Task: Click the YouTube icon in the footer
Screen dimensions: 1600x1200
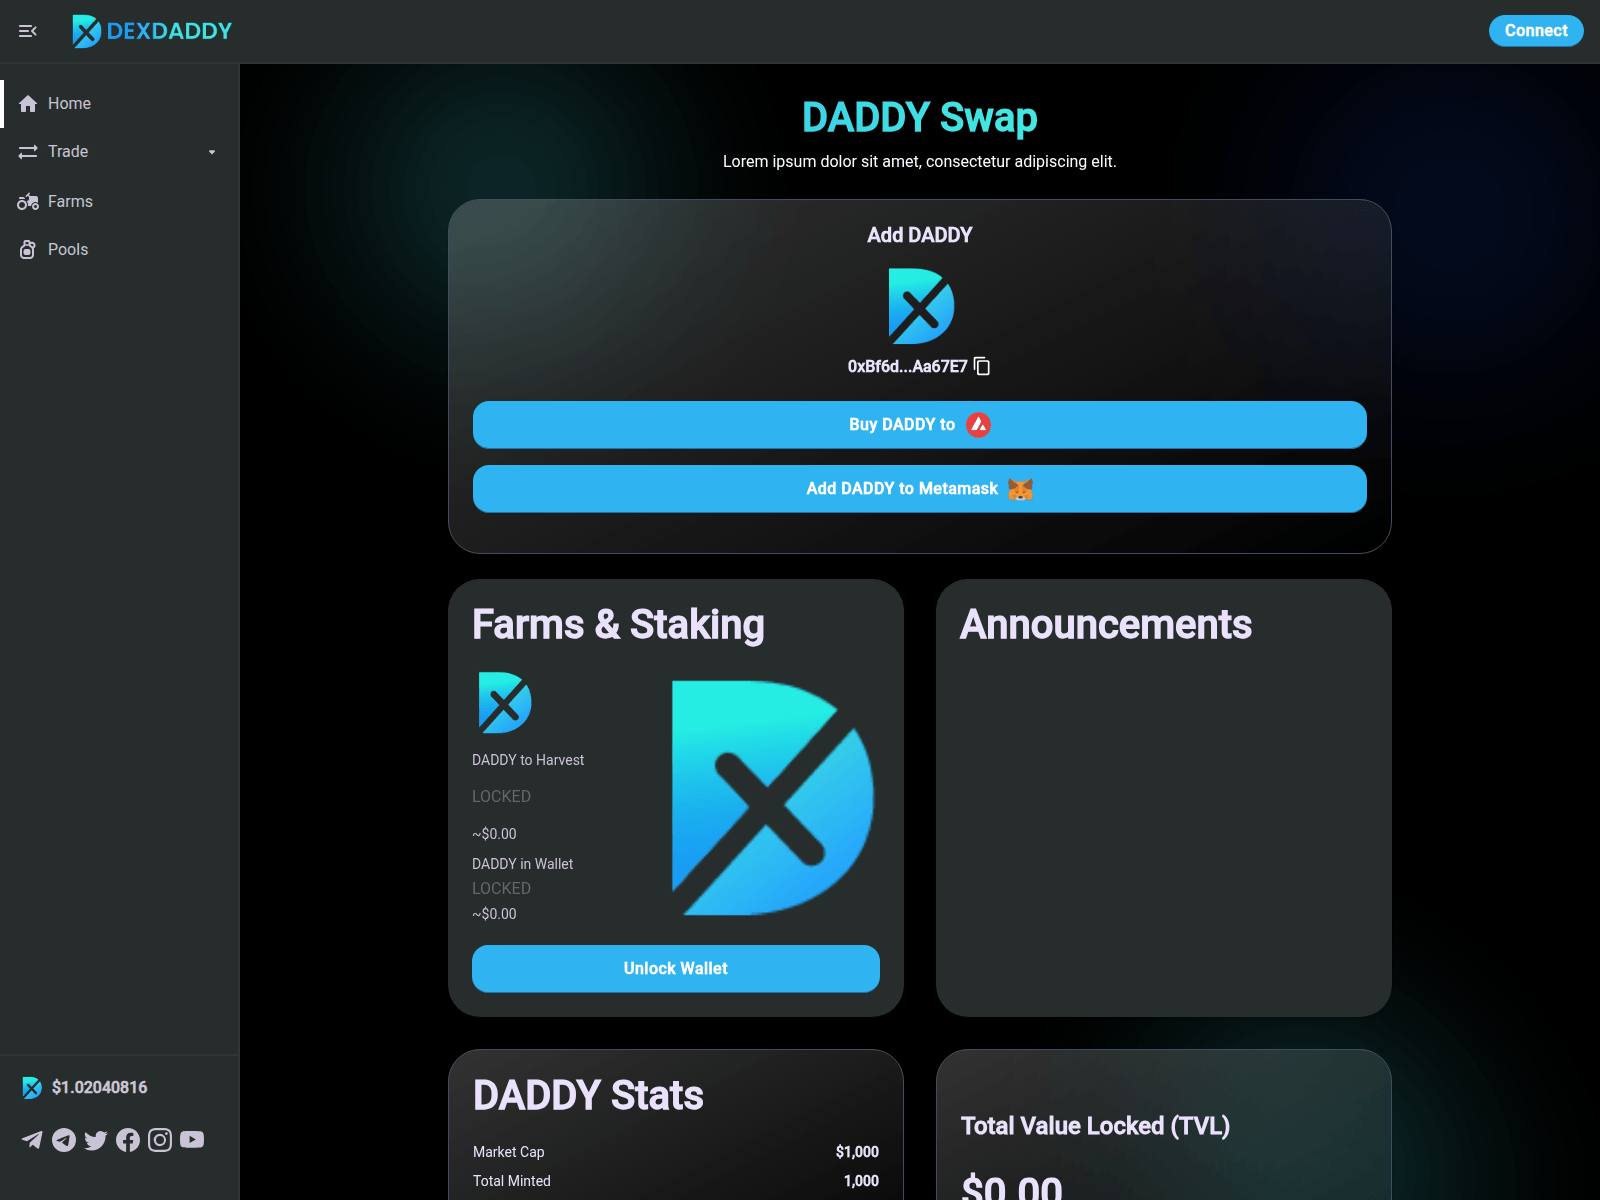Action: click(191, 1139)
